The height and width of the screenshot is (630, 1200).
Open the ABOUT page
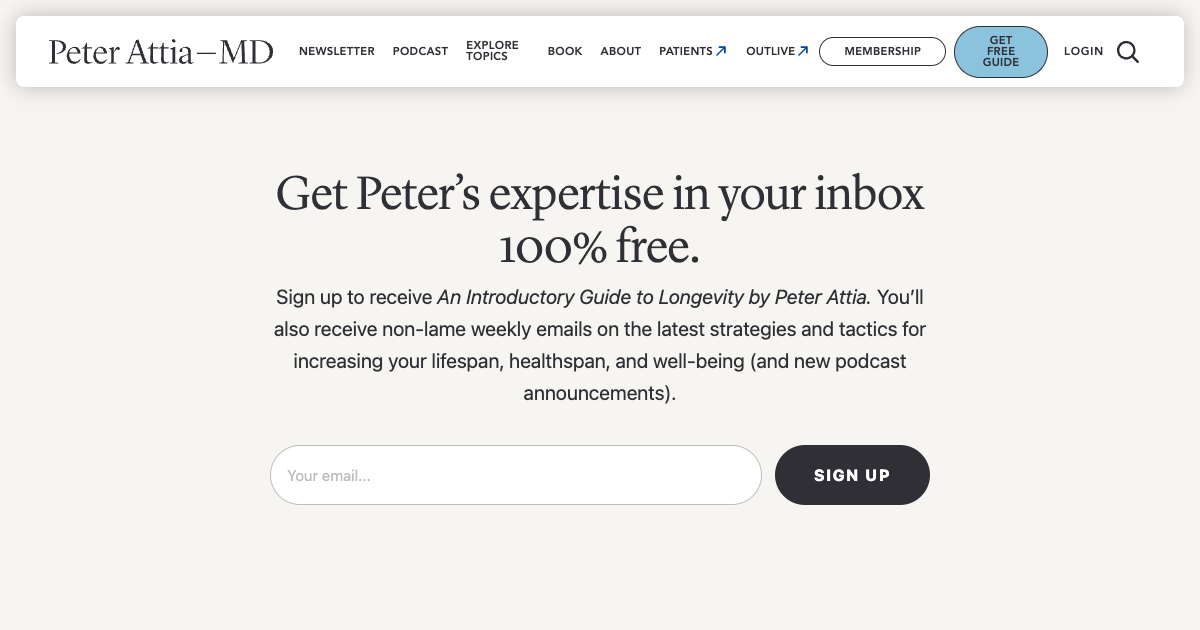click(621, 51)
